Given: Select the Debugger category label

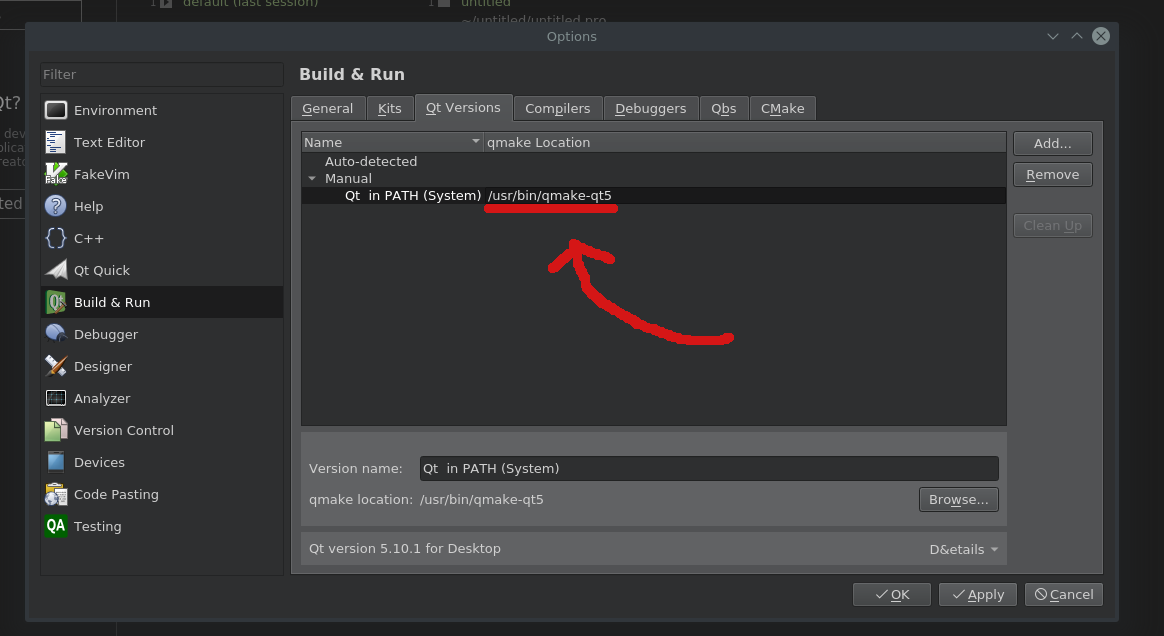Looking at the screenshot, I should [x=106, y=335].
